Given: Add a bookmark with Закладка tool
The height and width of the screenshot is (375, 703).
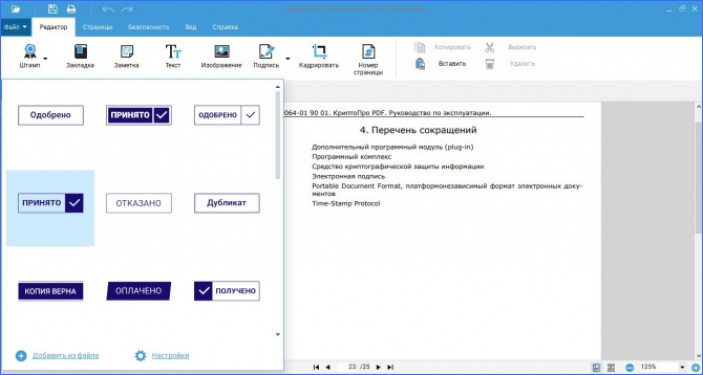Looking at the screenshot, I should [x=80, y=56].
